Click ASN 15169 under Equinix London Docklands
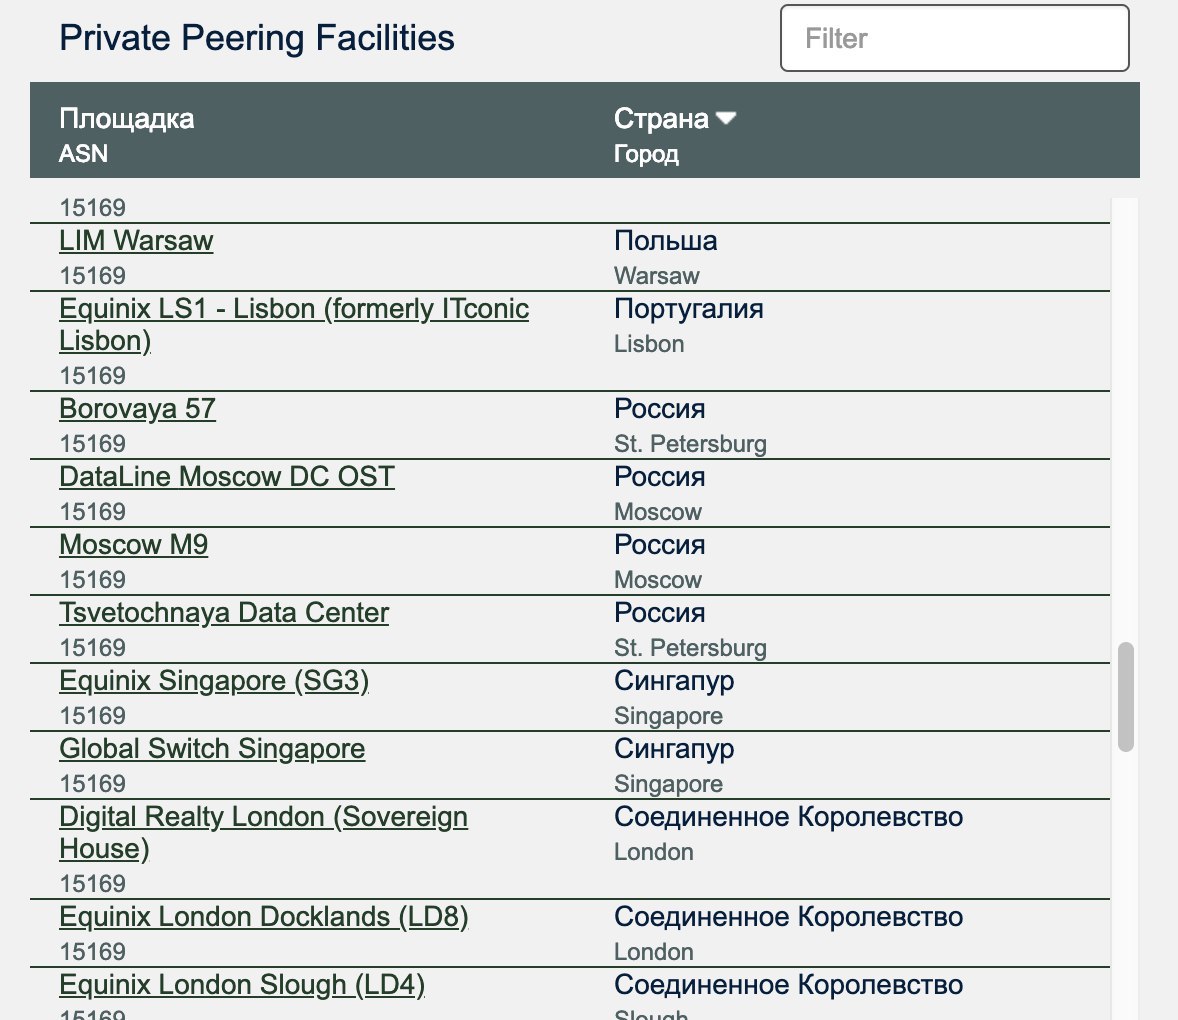 click(92, 952)
